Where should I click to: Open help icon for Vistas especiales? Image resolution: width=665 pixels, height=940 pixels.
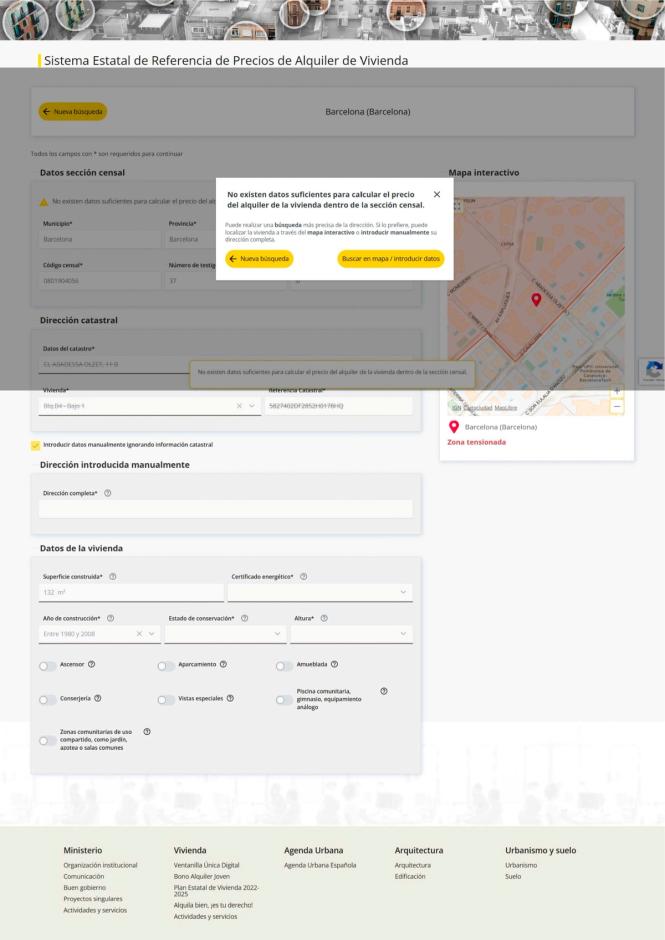pos(230,698)
